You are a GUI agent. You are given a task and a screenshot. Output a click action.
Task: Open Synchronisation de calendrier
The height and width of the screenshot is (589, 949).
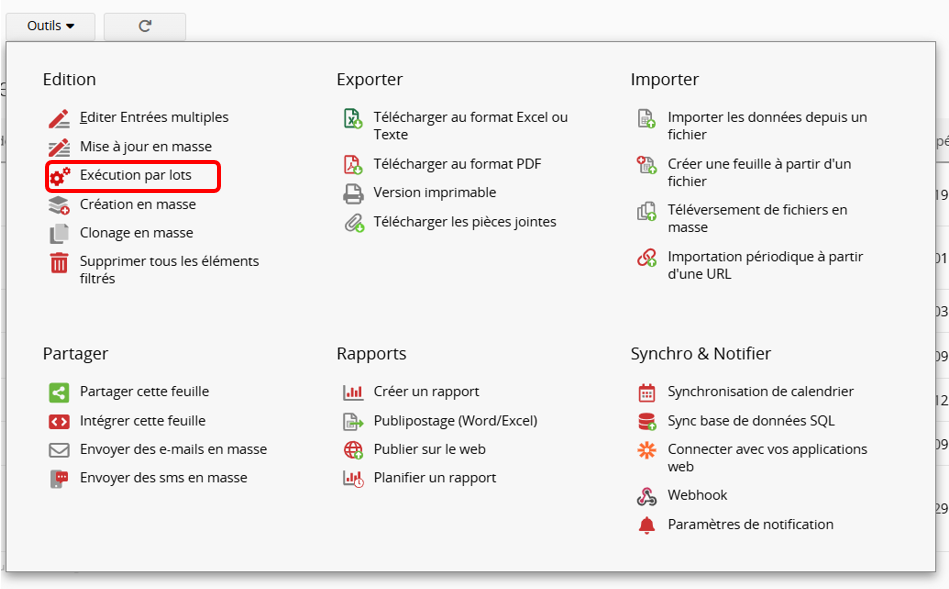(x=761, y=392)
